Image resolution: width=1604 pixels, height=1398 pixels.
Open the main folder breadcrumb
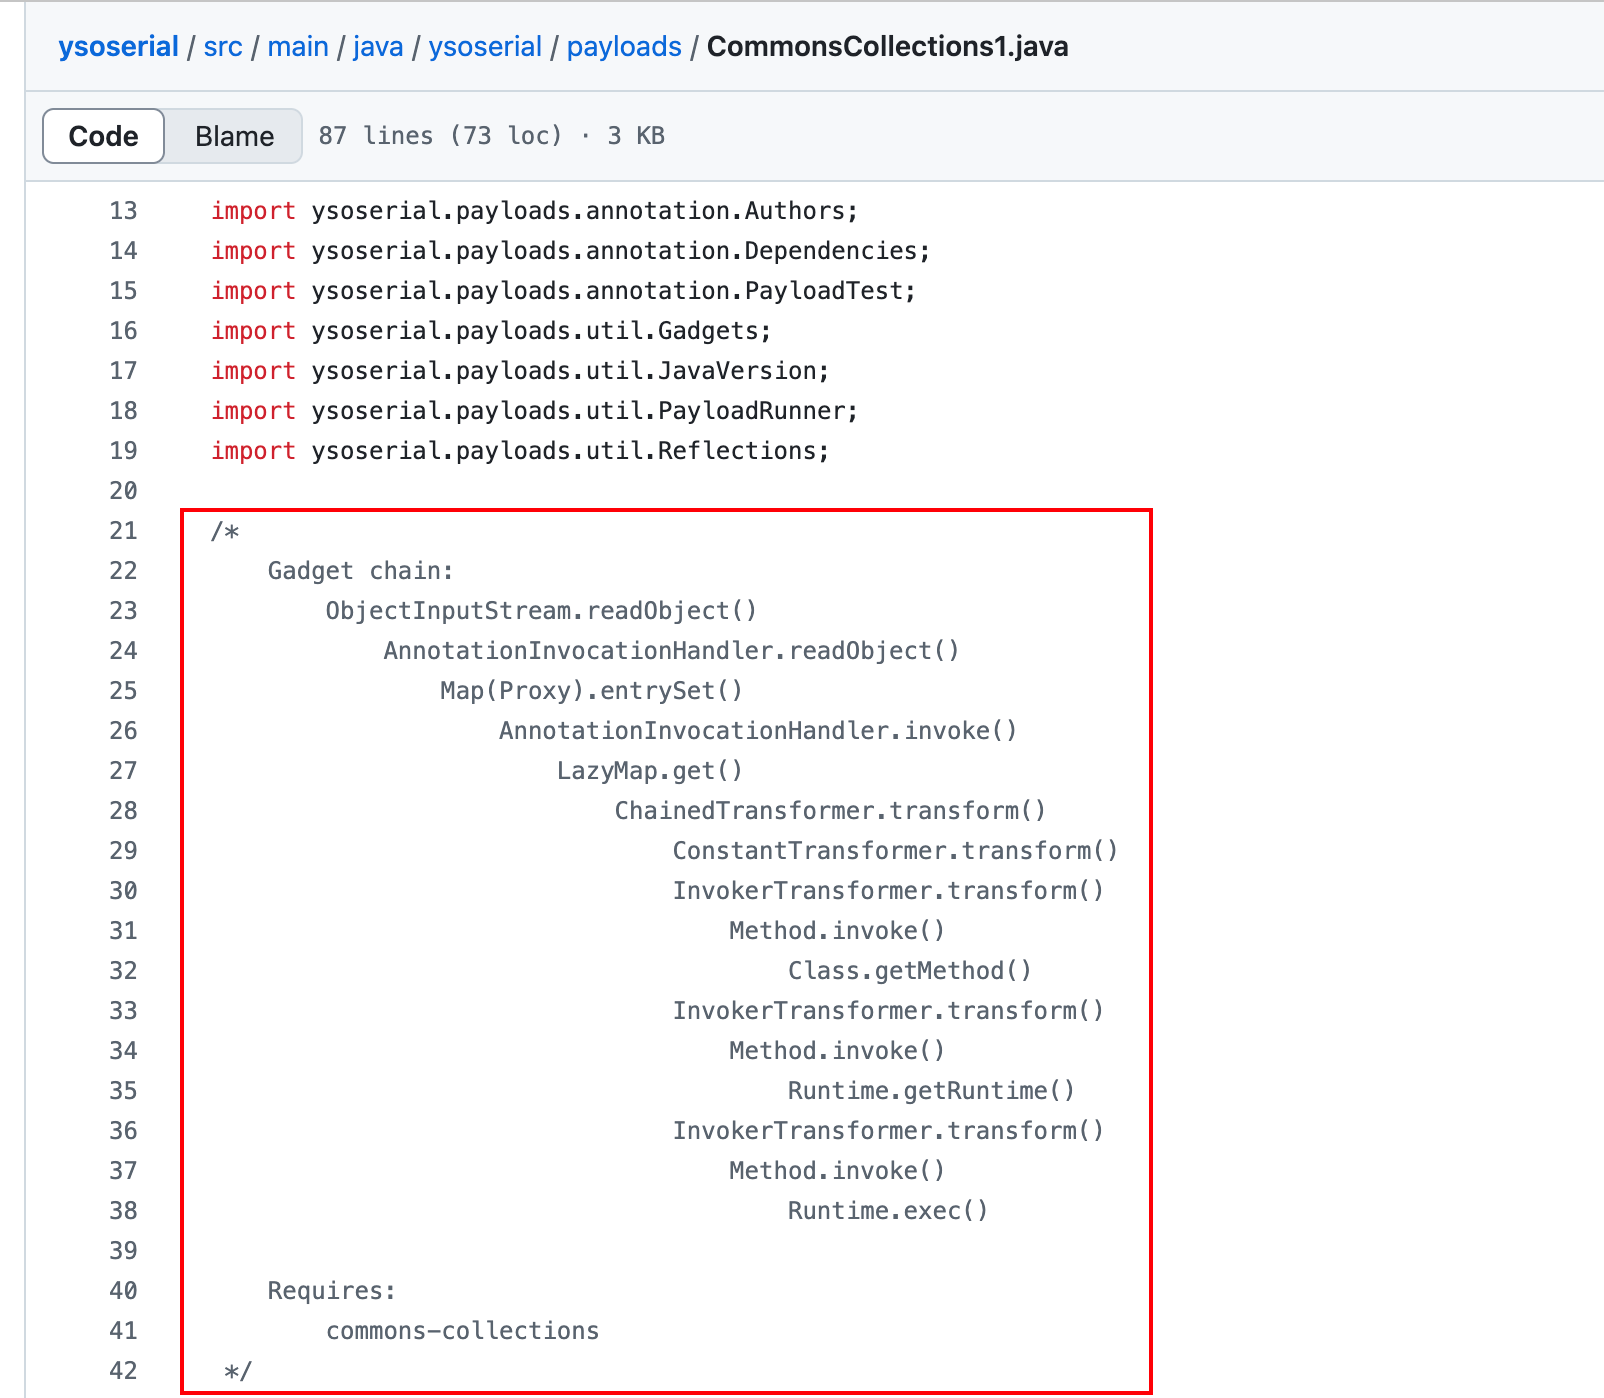298,47
